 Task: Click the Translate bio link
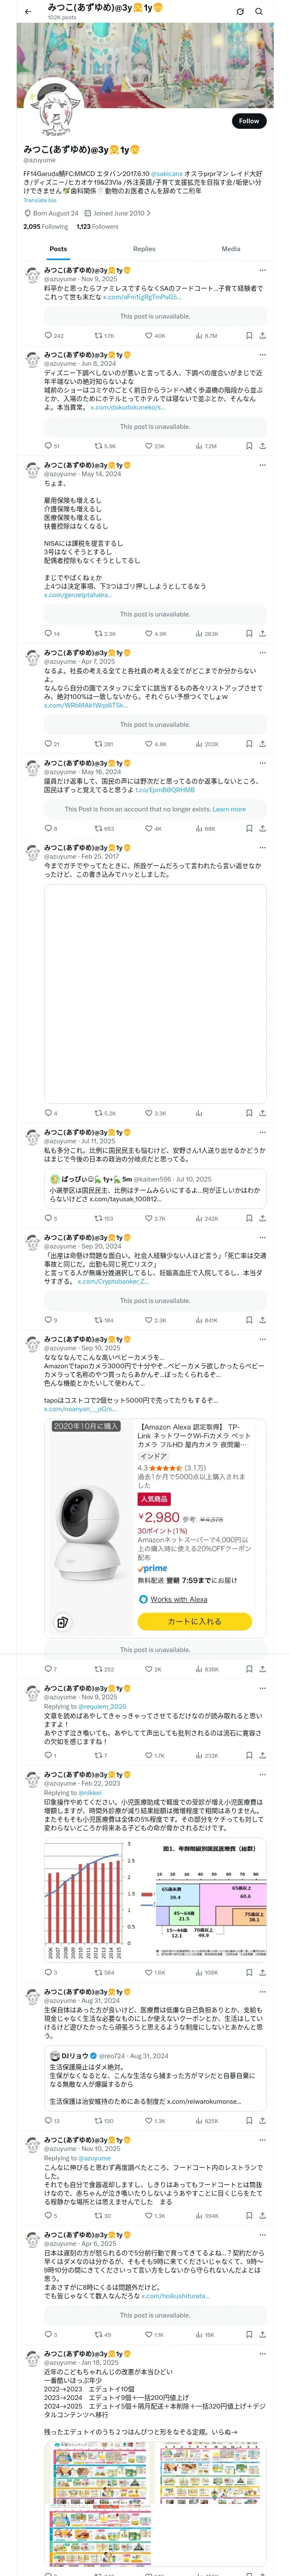coord(40,200)
